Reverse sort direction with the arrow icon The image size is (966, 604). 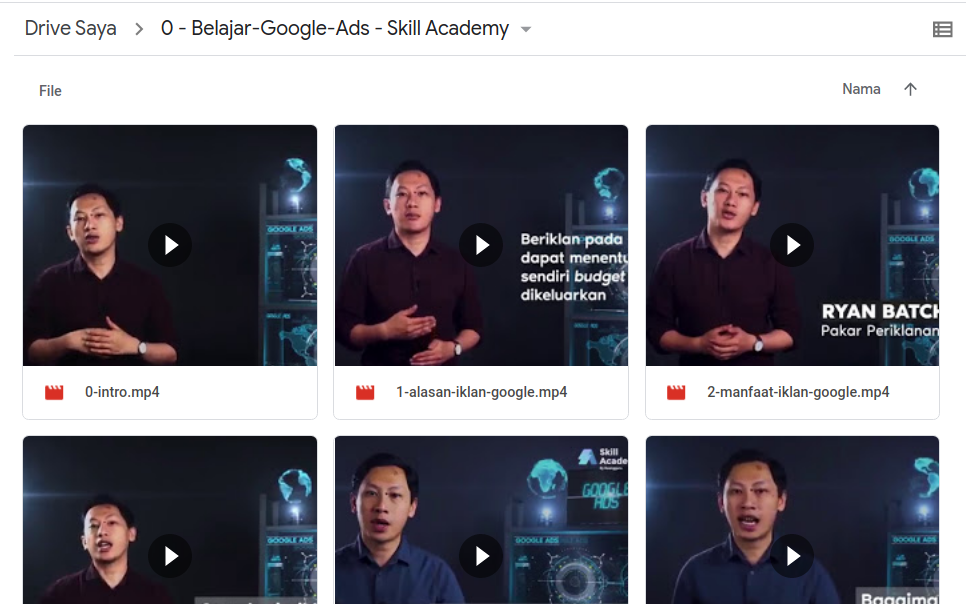[910, 89]
